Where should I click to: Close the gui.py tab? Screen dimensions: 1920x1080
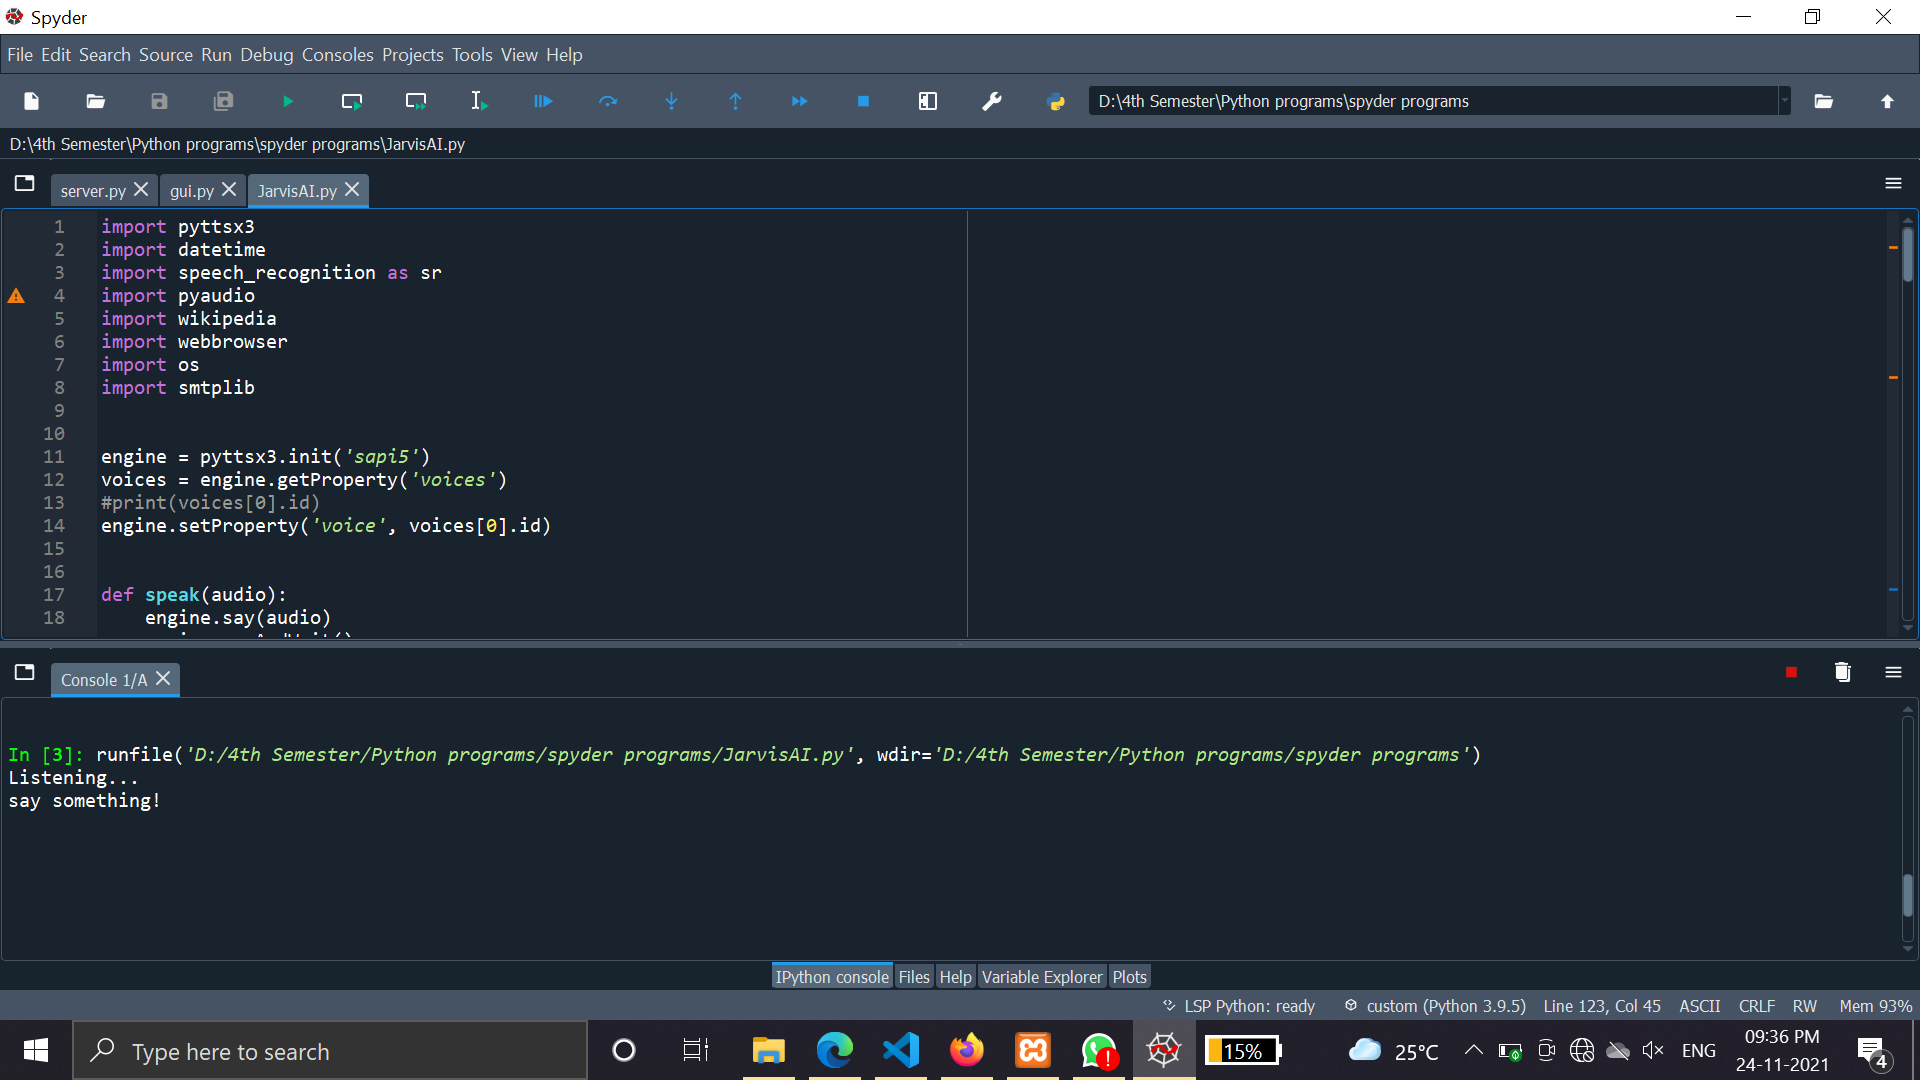(229, 189)
